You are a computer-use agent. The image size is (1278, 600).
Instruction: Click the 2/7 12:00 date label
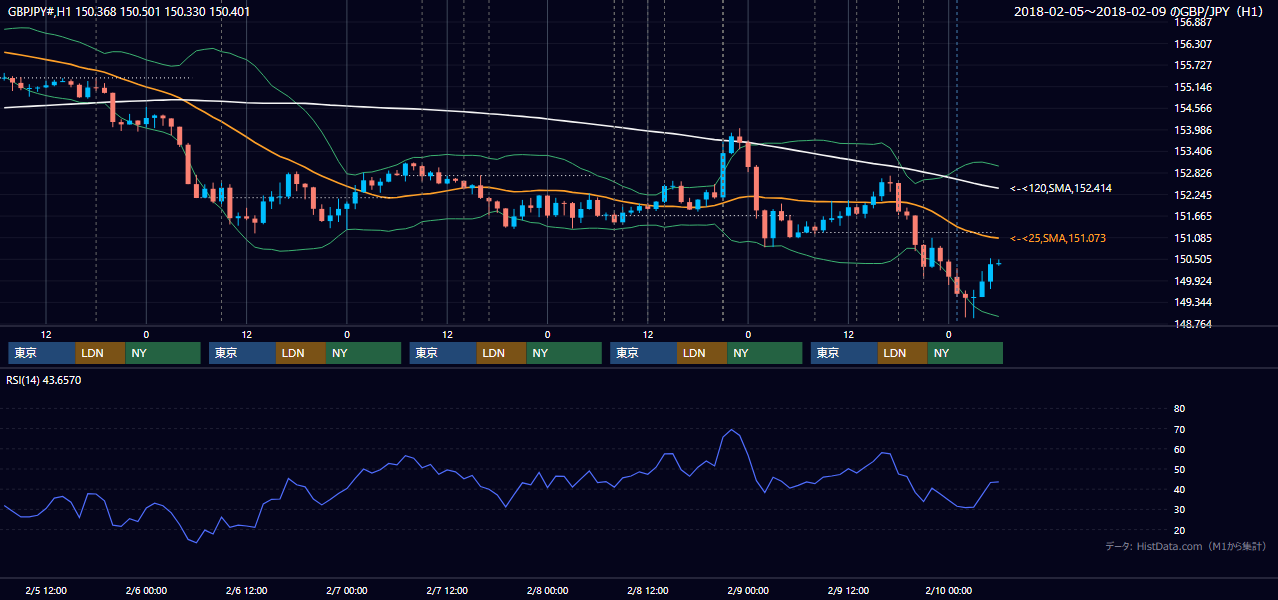tap(447, 590)
